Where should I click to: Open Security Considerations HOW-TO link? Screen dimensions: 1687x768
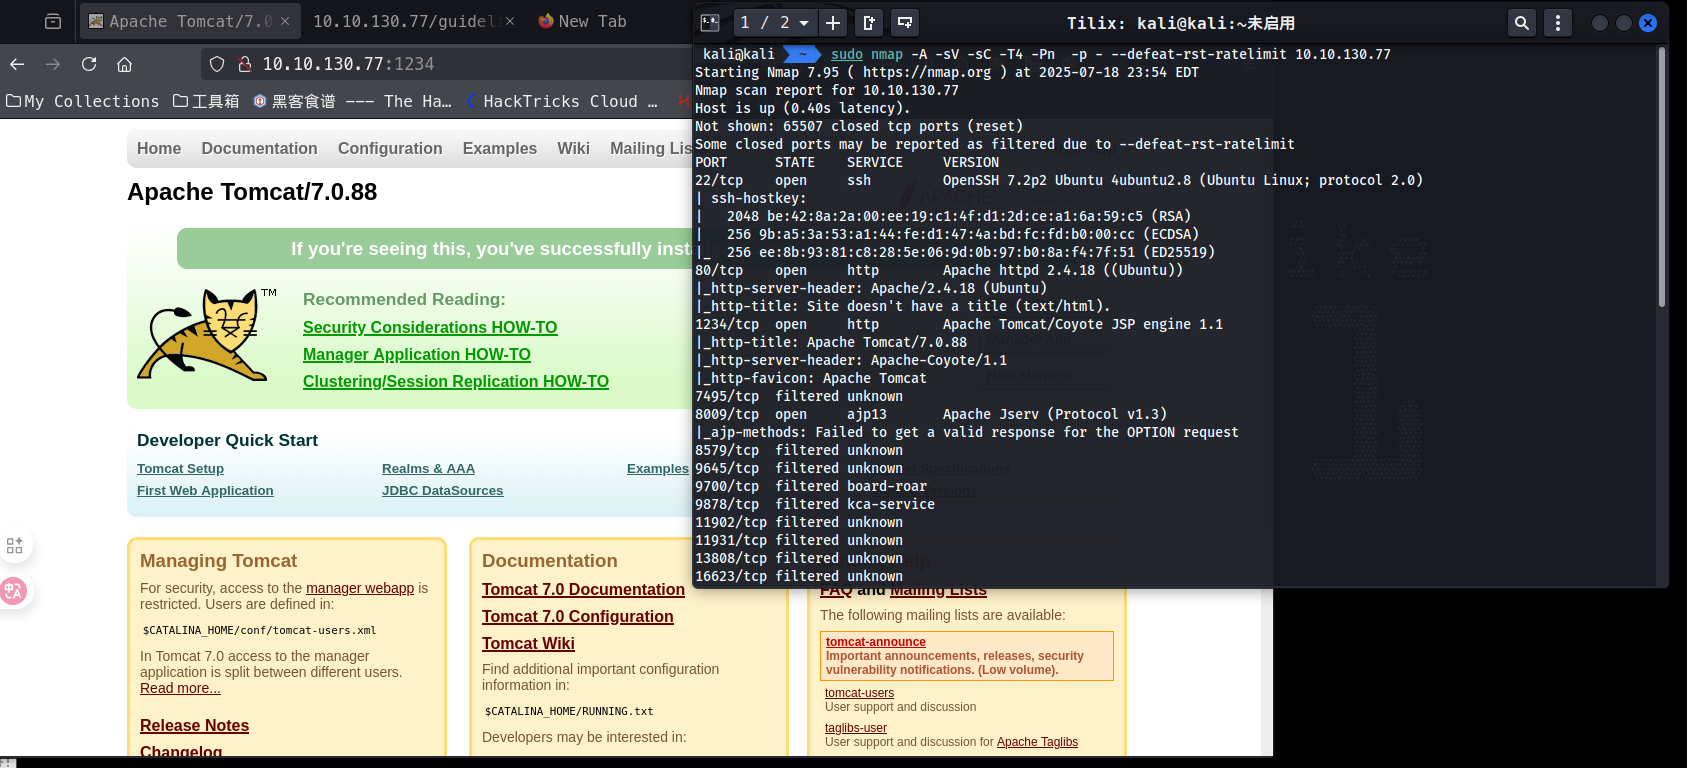(x=430, y=327)
